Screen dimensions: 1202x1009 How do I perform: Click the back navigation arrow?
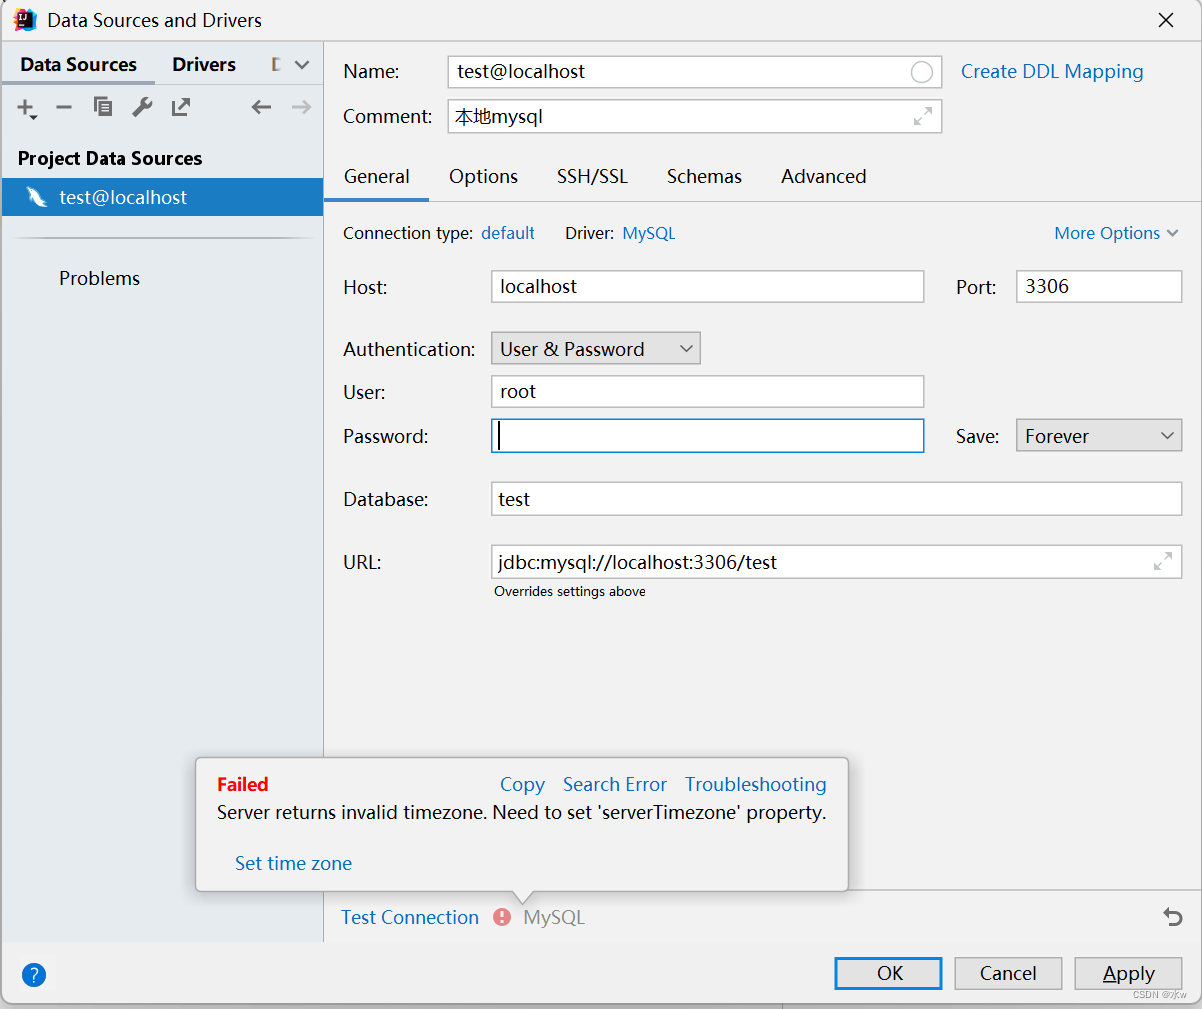261,107
